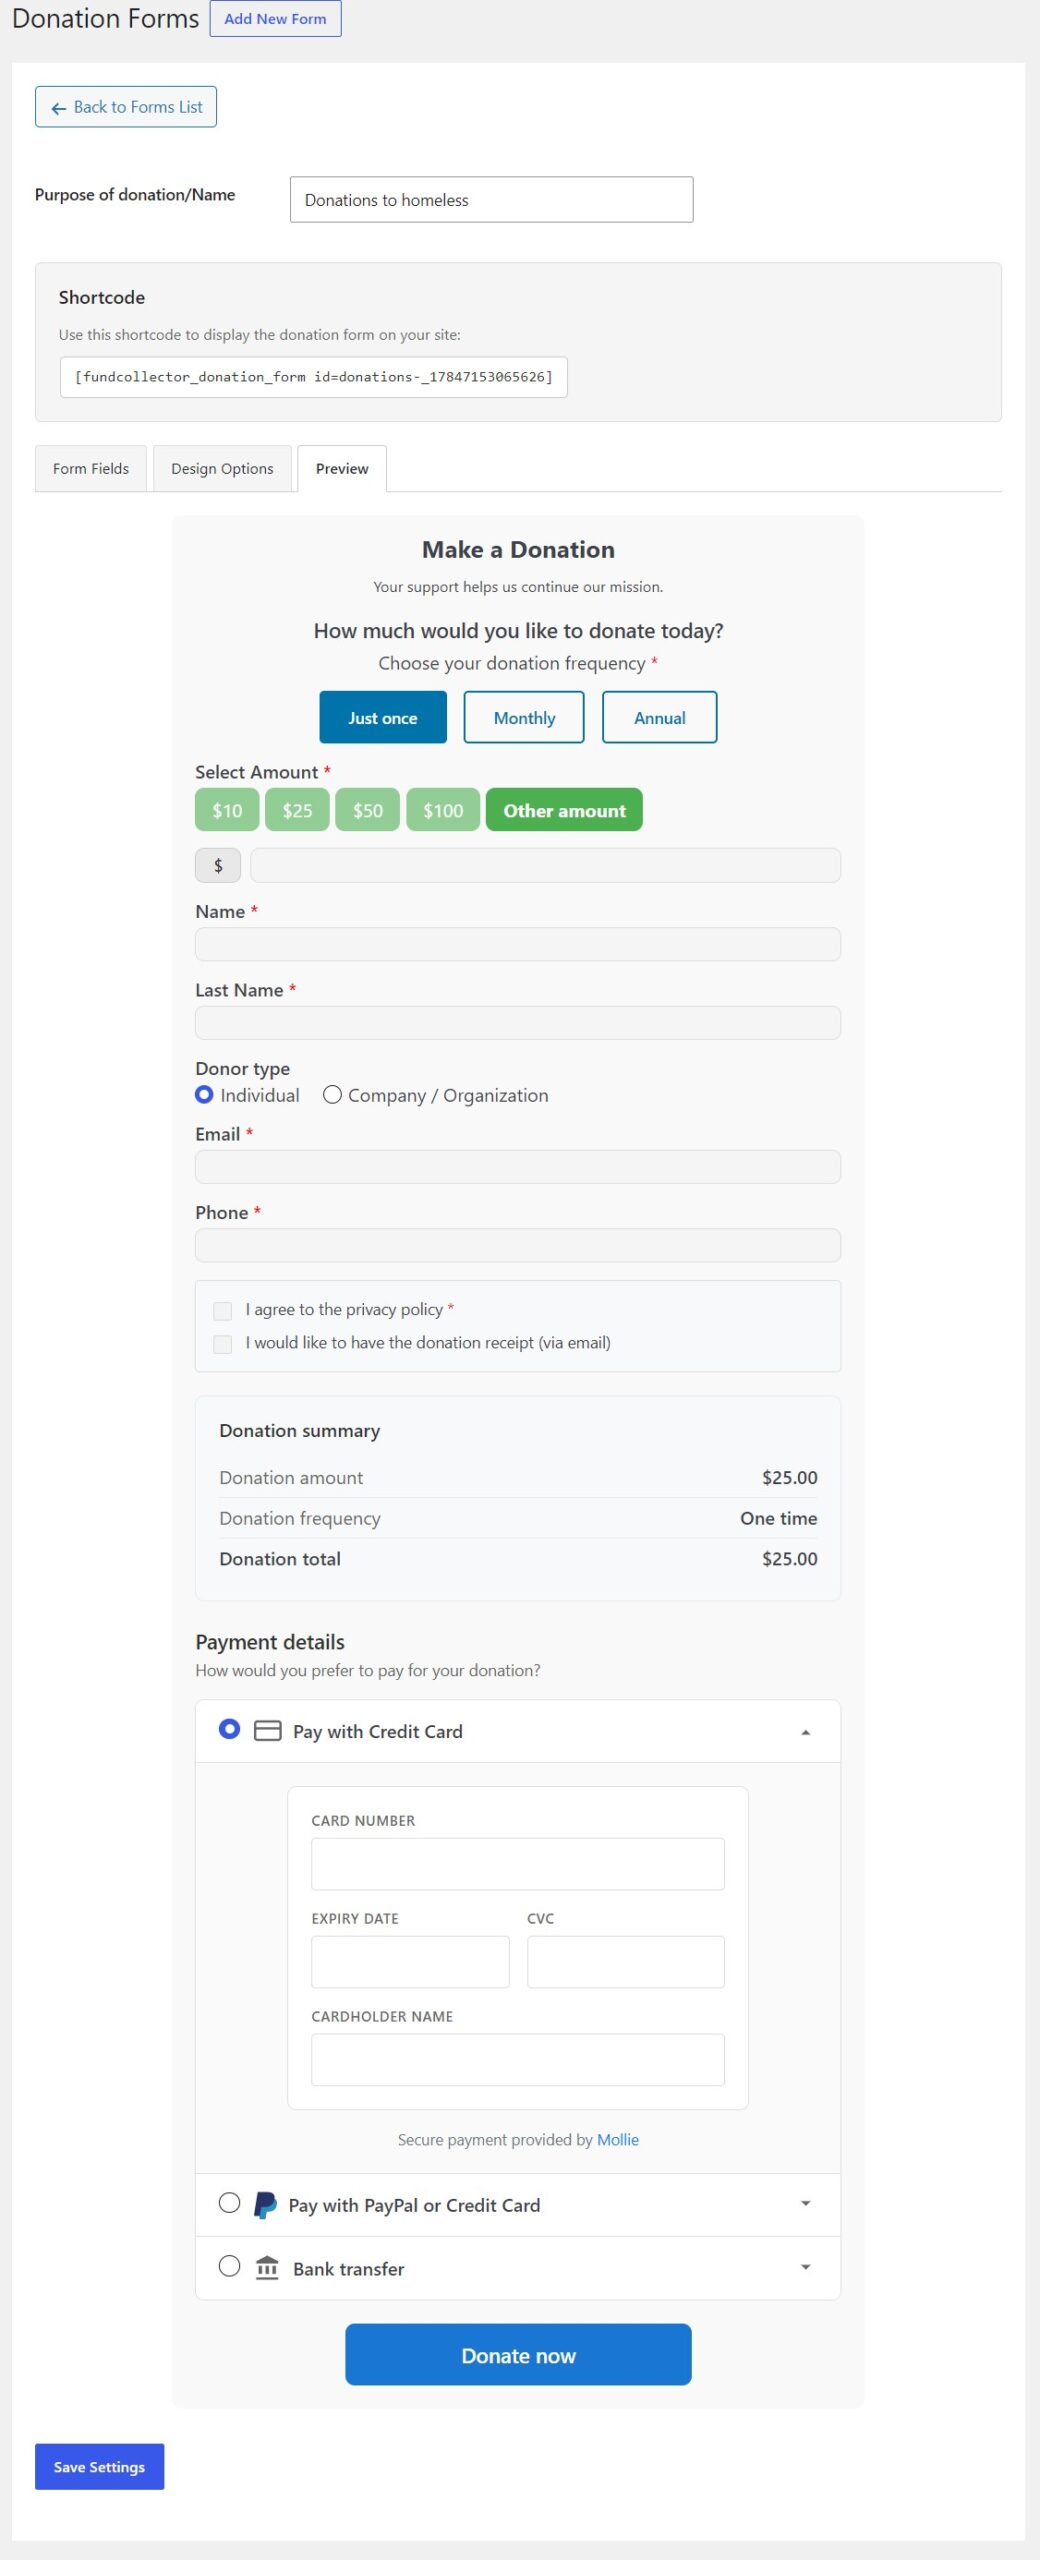
Task: Click the Email input field
Action: 518,1166
